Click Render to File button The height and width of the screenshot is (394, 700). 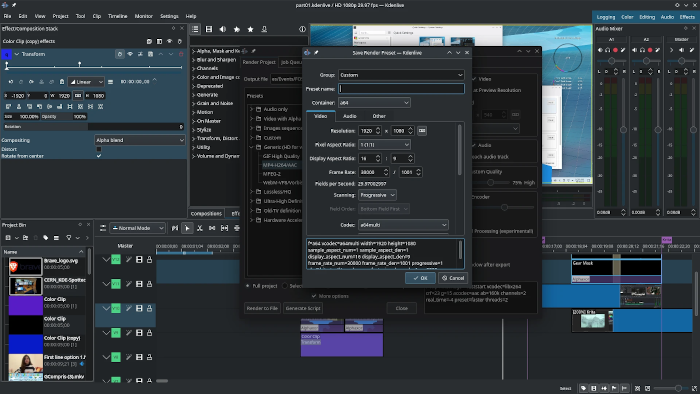(262, 308)
